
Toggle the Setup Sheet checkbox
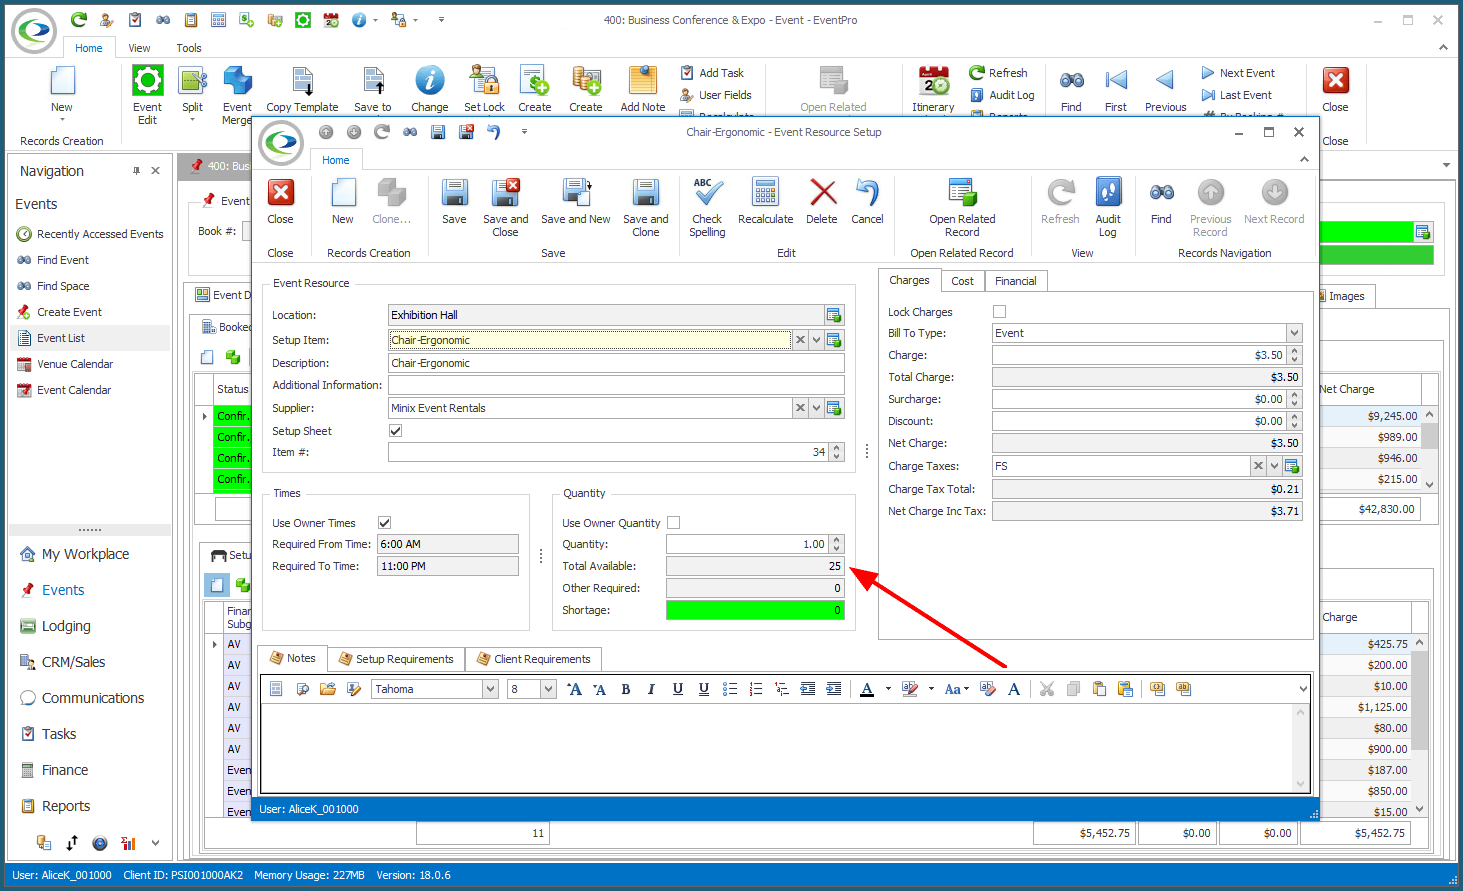click(395, 431)
